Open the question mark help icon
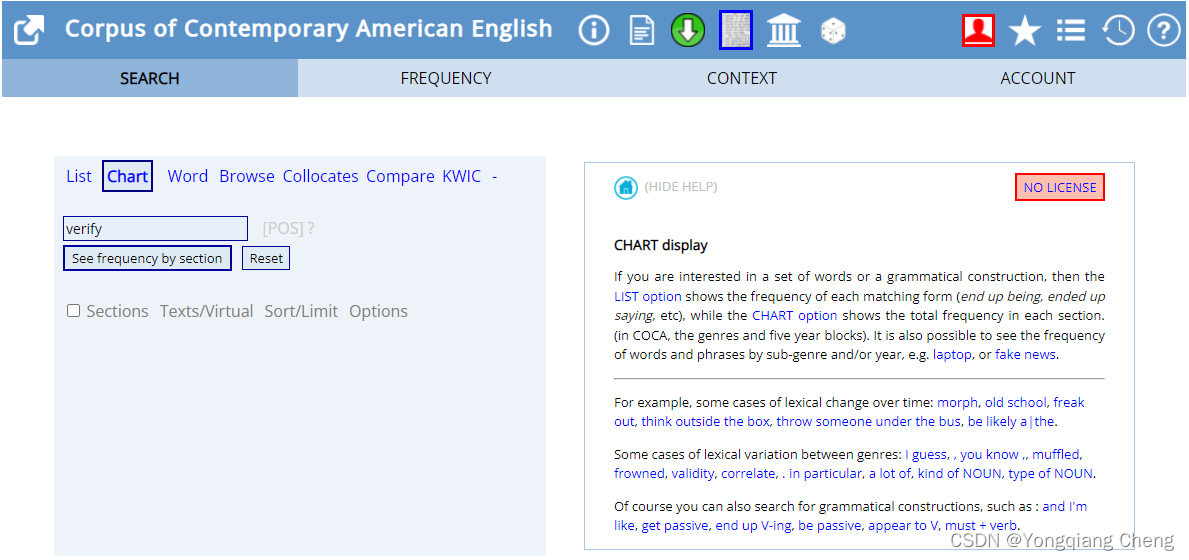 tap(1164, 31)
